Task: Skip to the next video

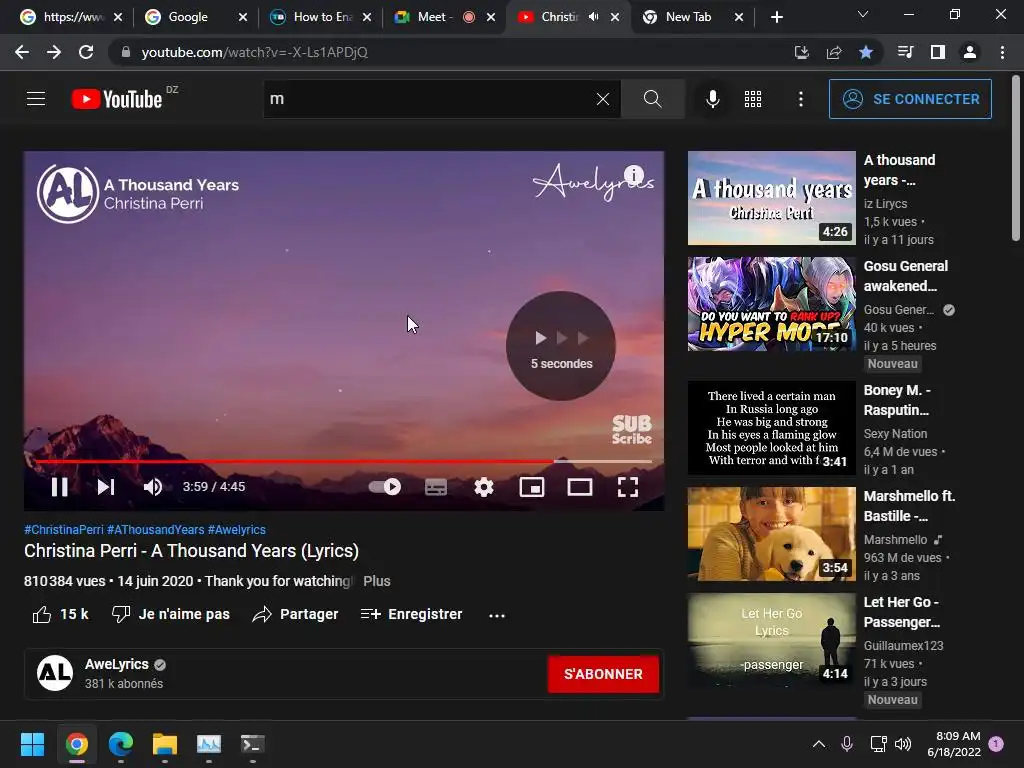Action: pos(106,487)
